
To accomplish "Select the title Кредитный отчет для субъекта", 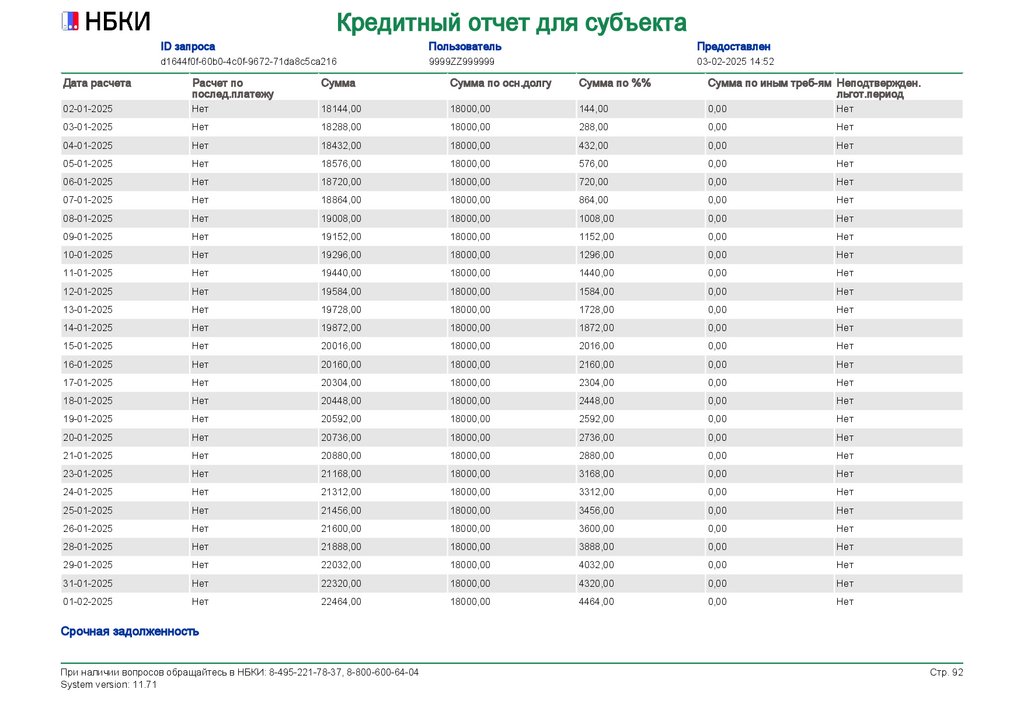I will [511, 23].
